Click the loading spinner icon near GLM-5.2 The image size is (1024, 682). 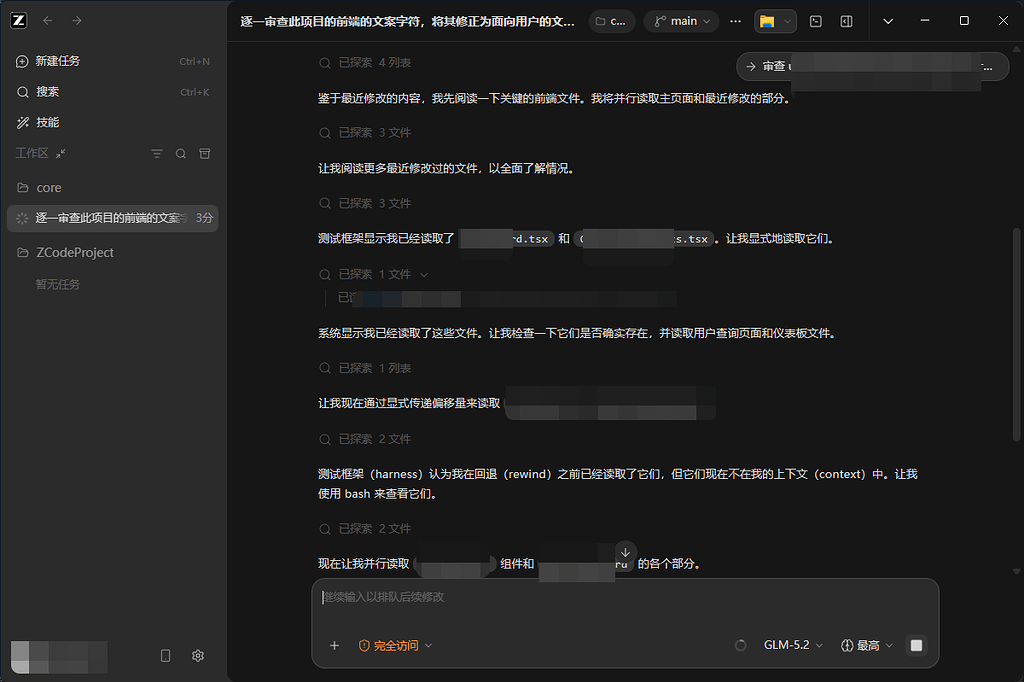click(x=741, y=645)
